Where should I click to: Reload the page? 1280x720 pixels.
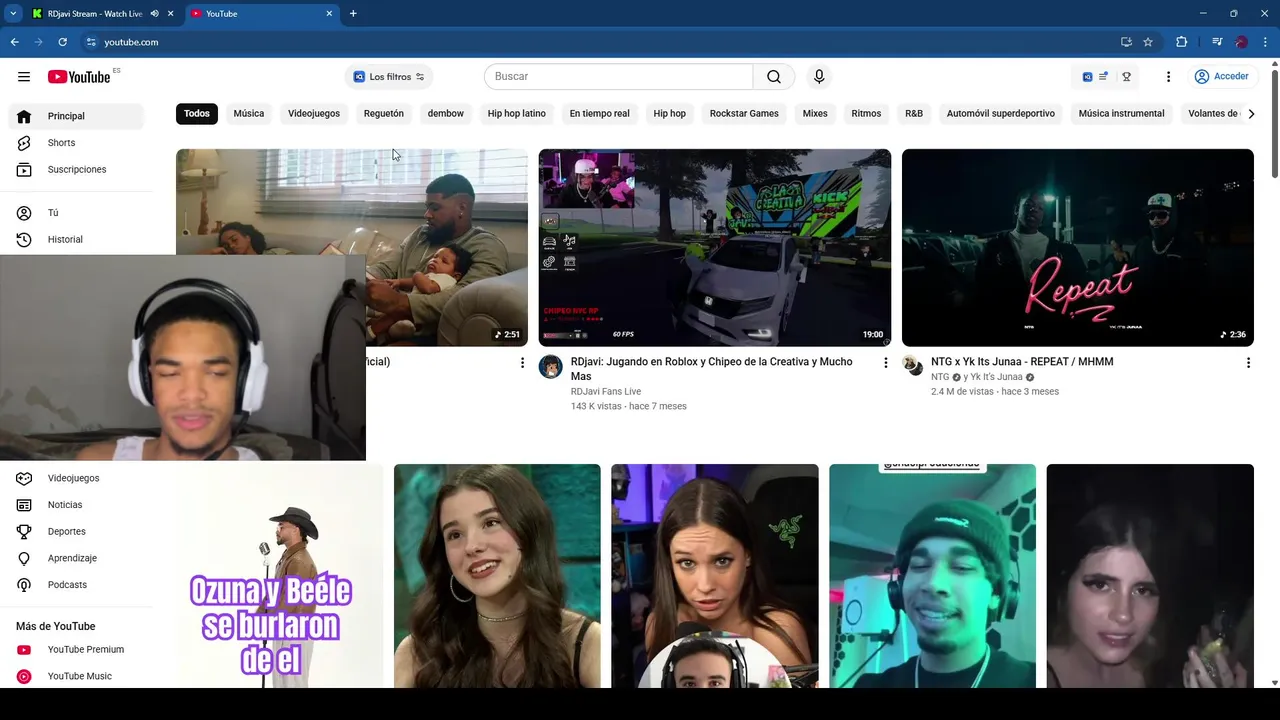tap(62, 42)
